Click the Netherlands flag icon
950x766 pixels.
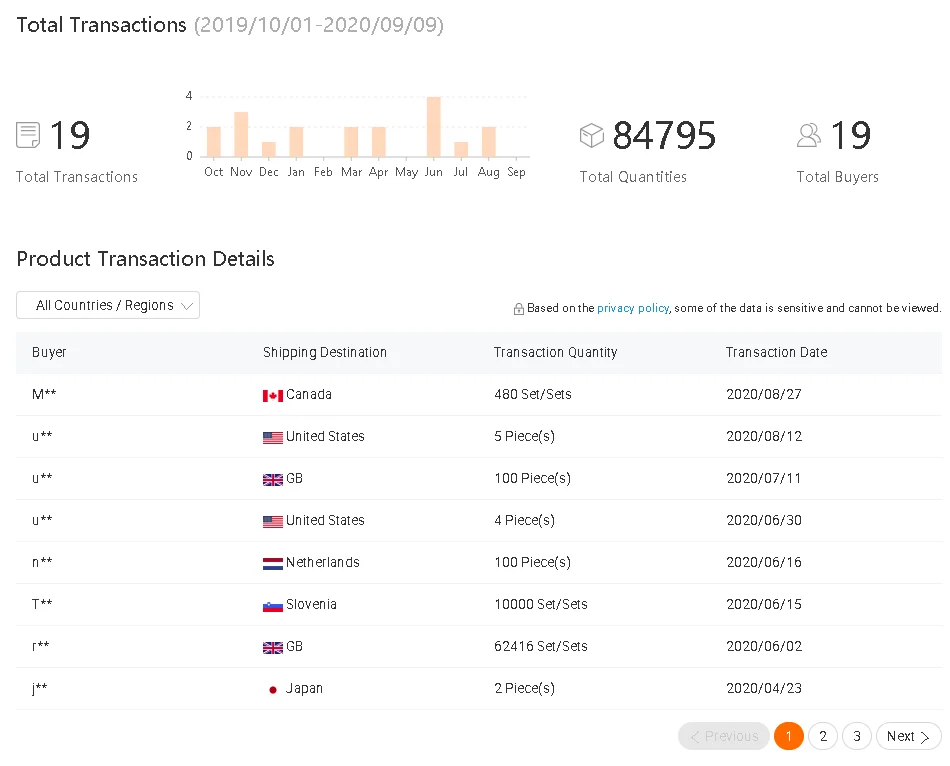click(x=273, y=563)
